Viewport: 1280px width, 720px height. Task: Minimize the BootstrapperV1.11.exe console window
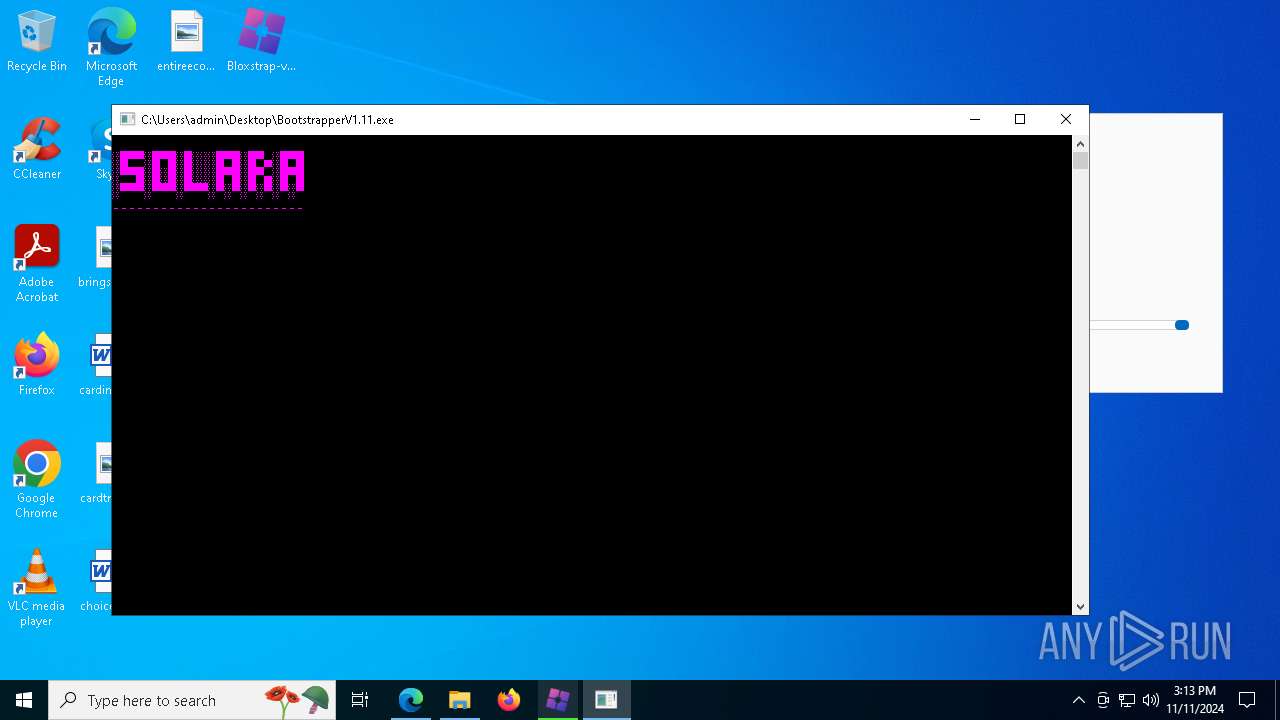tap(975, 119)
